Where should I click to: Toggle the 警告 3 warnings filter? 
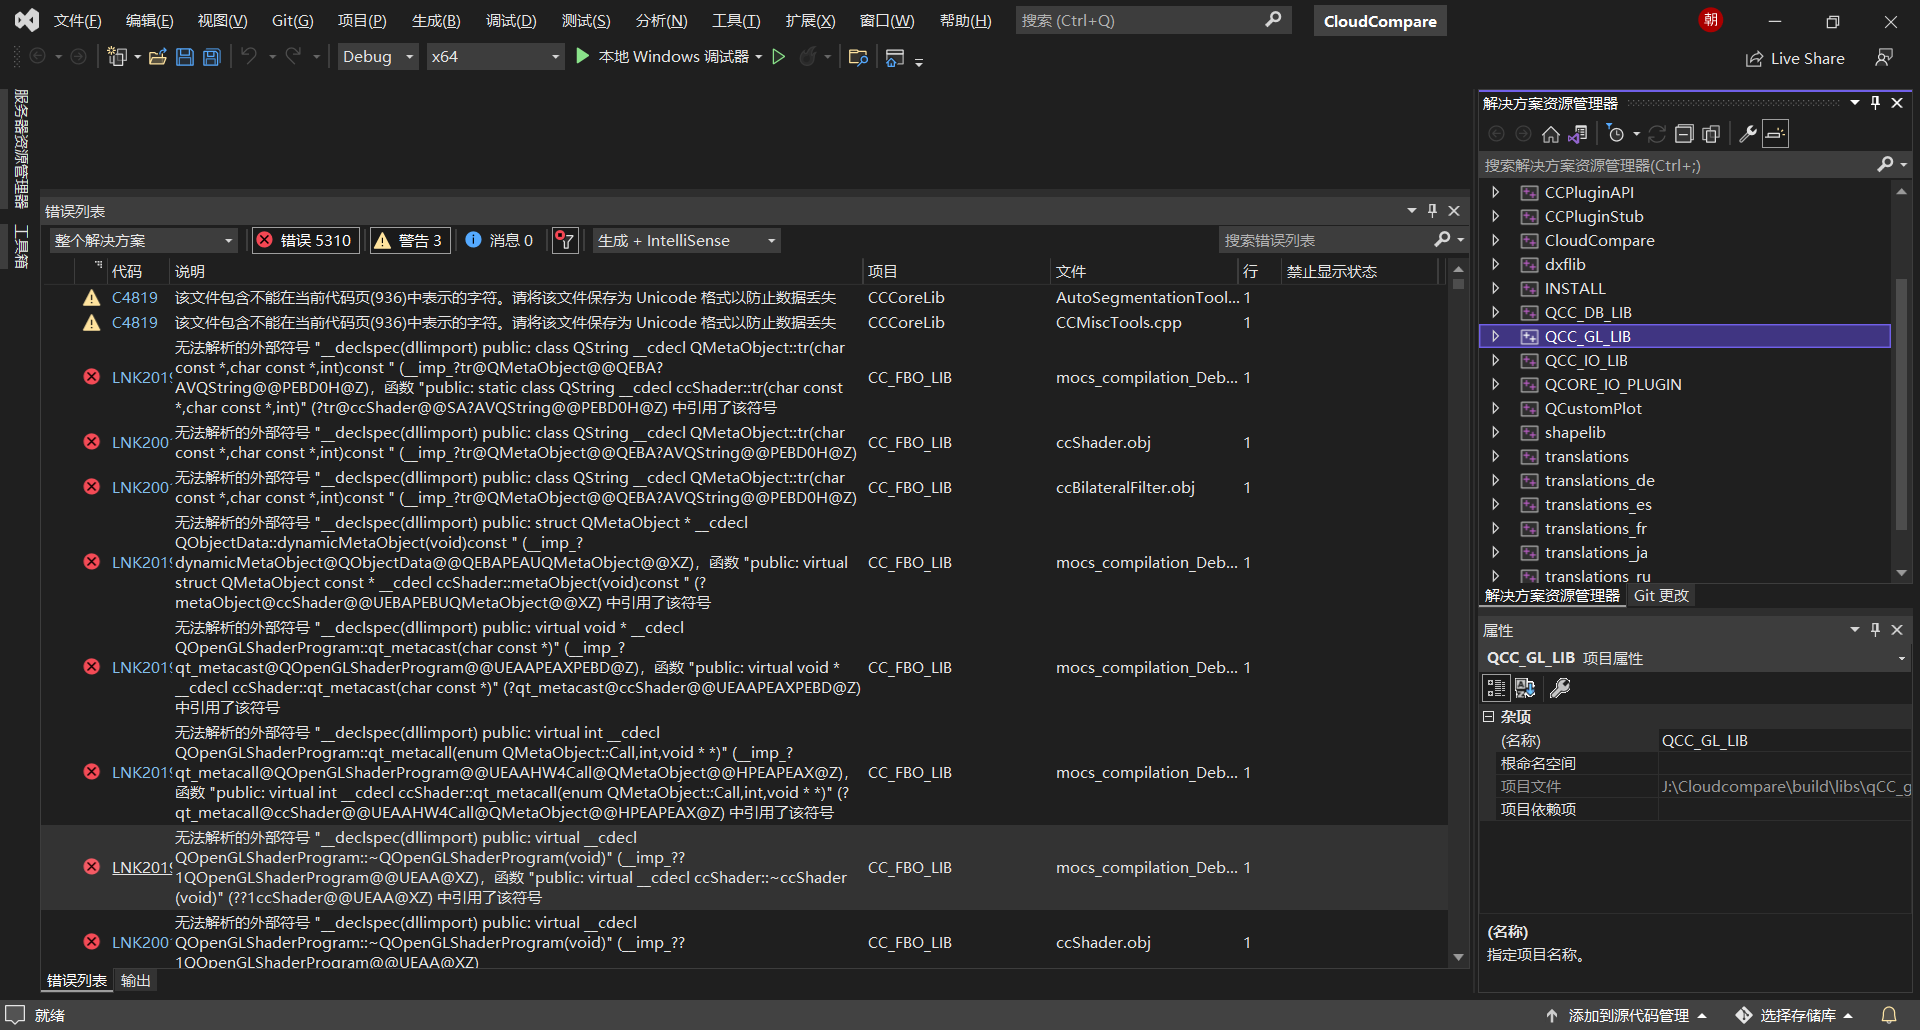(x=408, y=240)
